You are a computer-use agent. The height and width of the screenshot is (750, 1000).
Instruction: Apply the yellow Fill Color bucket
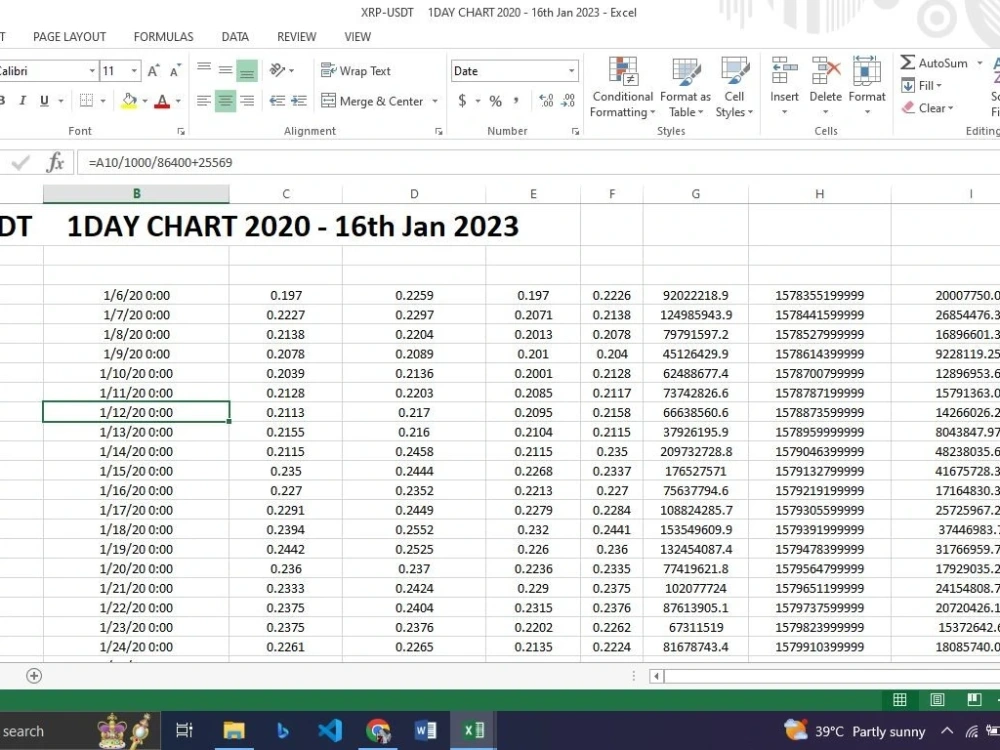point(129,101)
